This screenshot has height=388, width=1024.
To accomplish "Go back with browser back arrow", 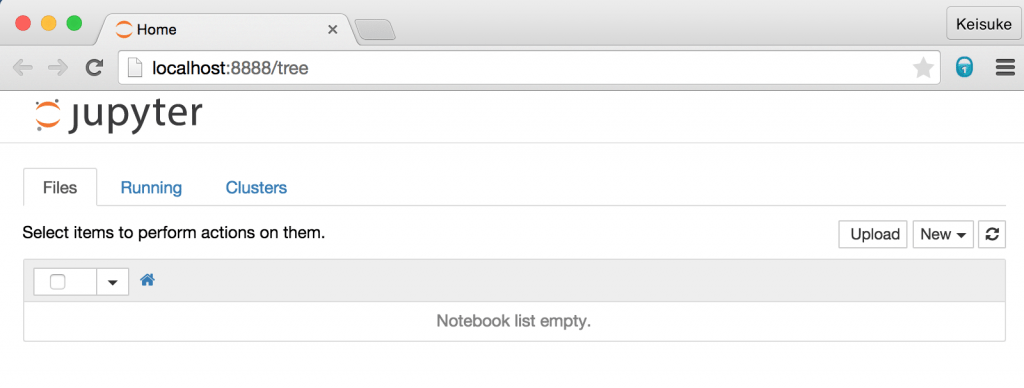I will coord(23,67).
